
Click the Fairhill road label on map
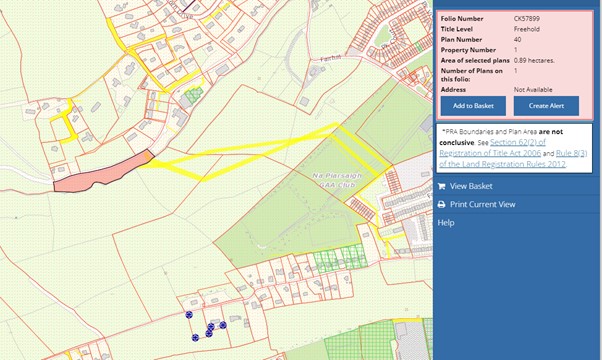[x=331, y=58]
